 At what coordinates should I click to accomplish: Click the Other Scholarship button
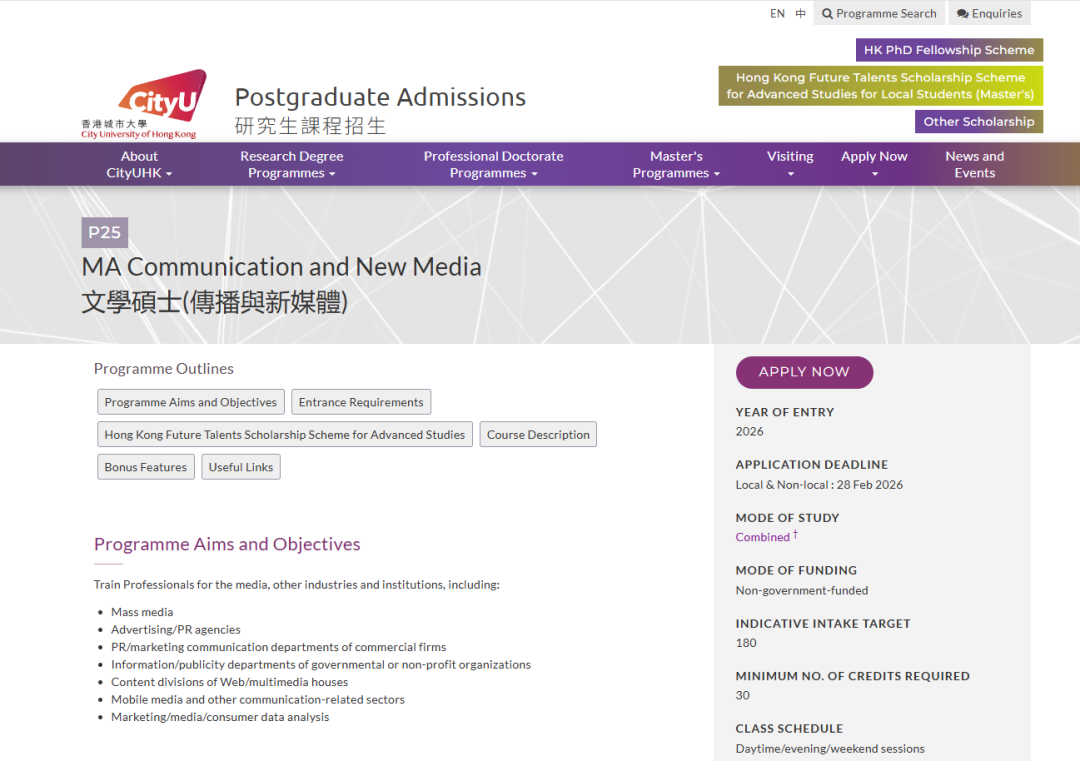point(978,122)
